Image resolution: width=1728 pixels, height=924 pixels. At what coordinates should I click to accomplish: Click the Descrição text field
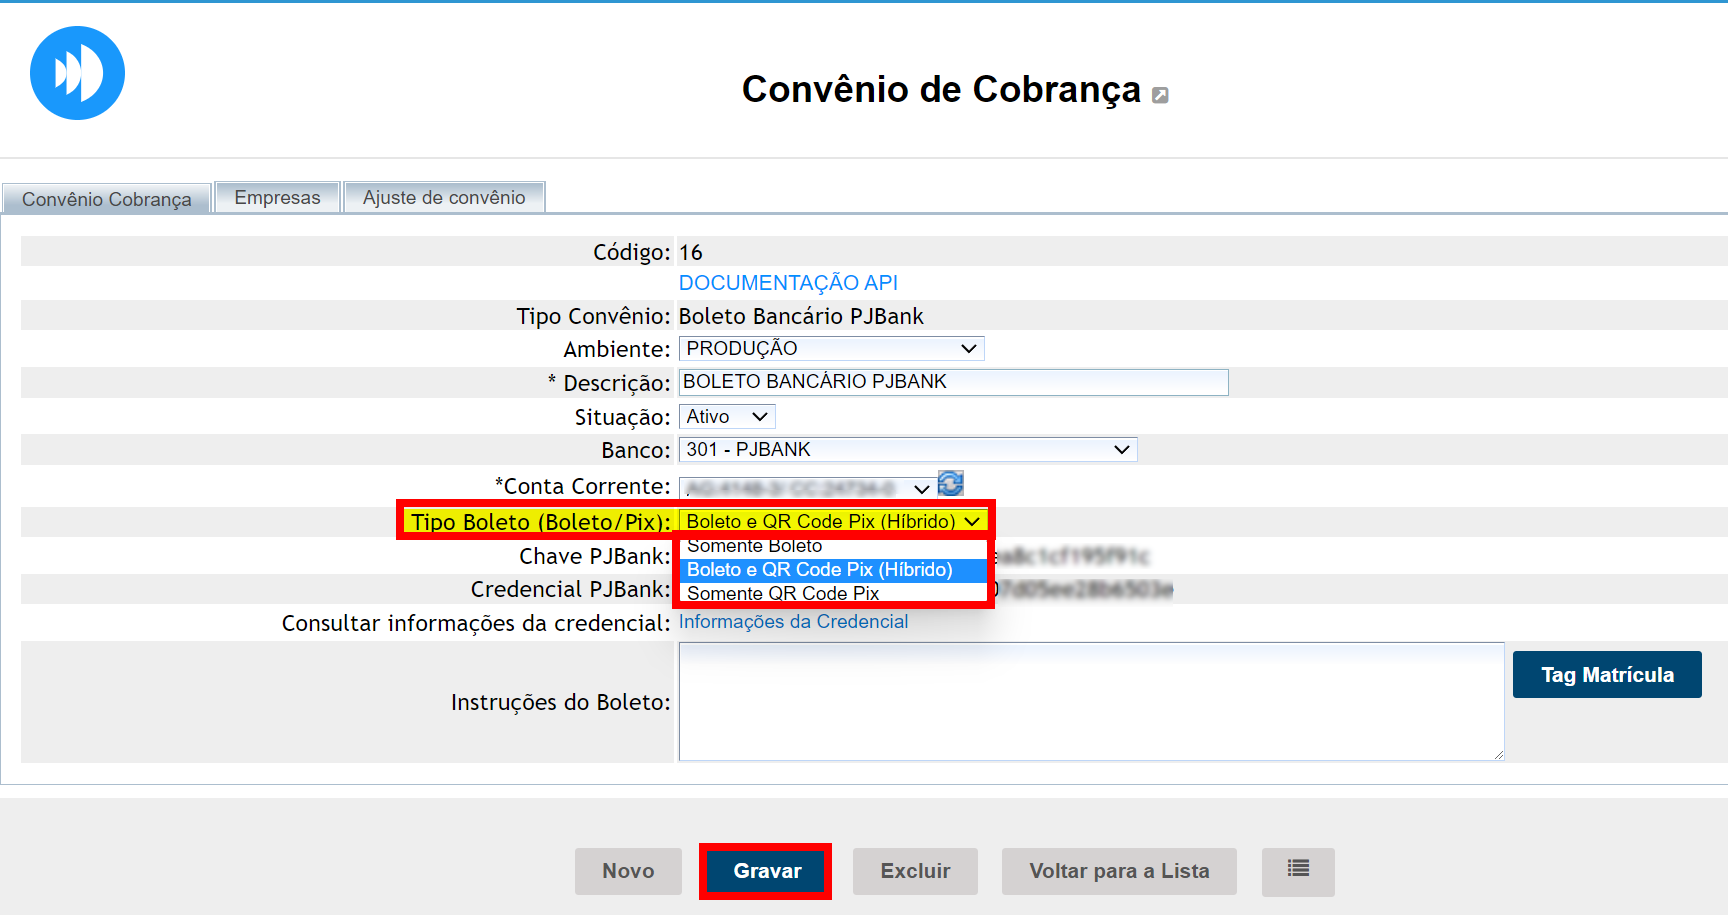click(x=953, y=382)
